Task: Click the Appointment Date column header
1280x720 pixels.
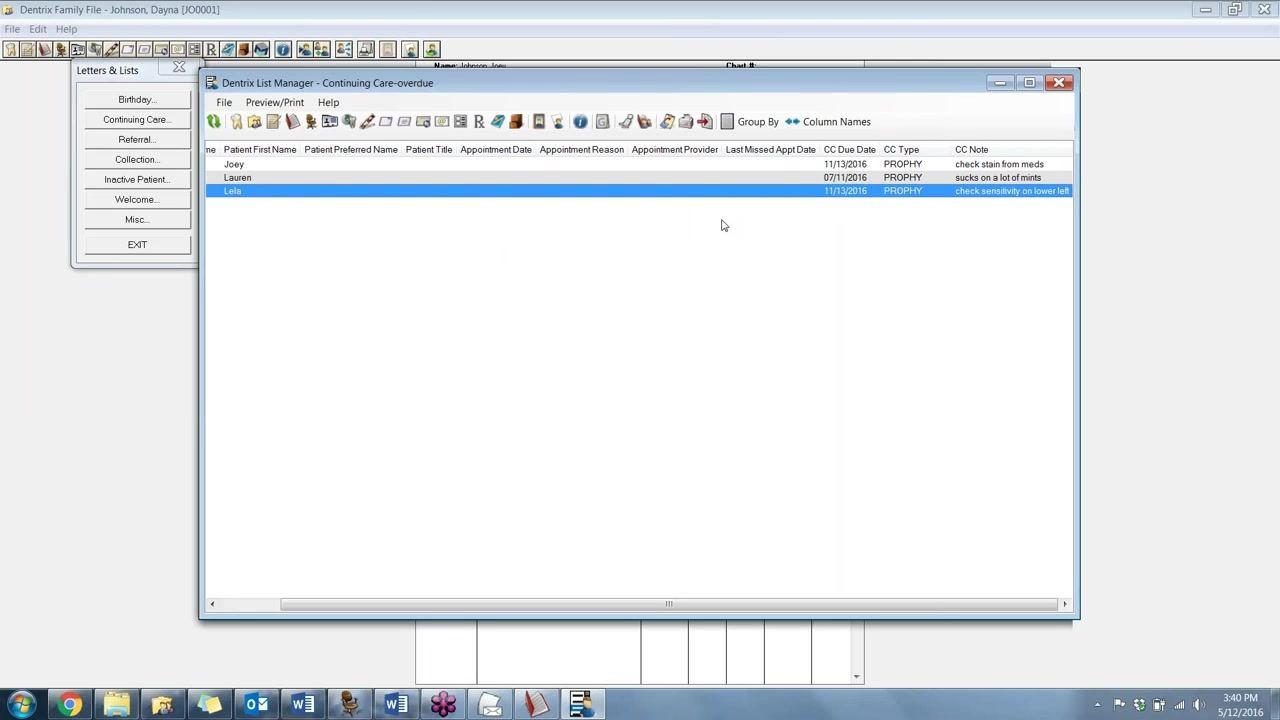Action: pos(496,149)
